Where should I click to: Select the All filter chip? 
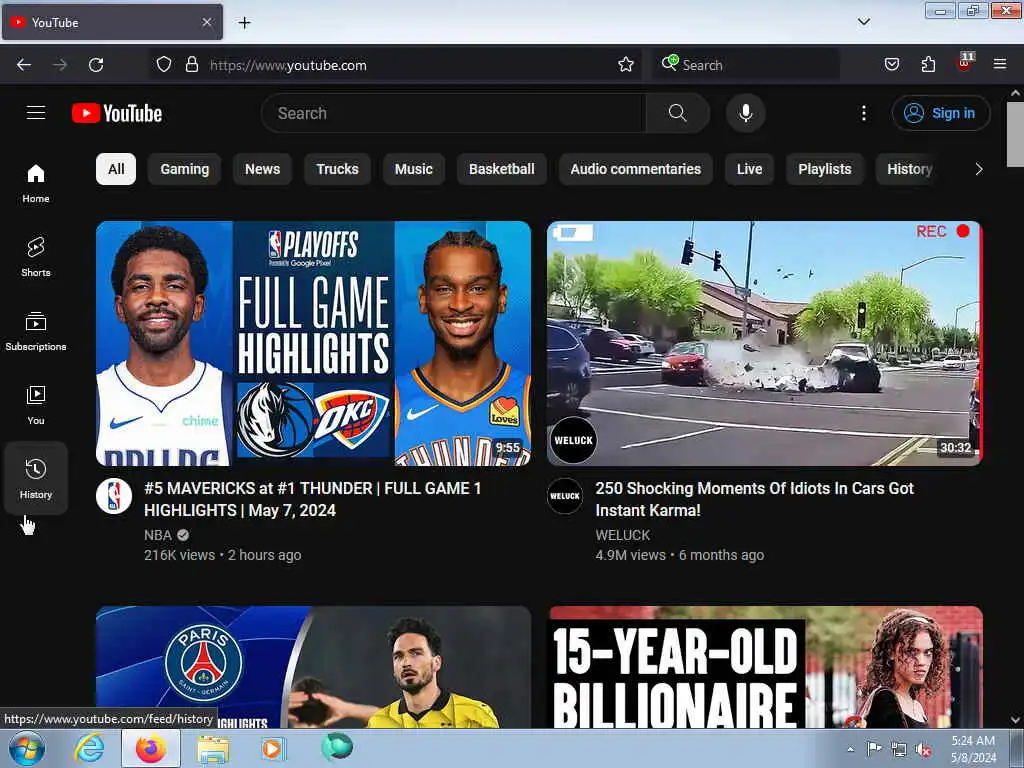116,169
